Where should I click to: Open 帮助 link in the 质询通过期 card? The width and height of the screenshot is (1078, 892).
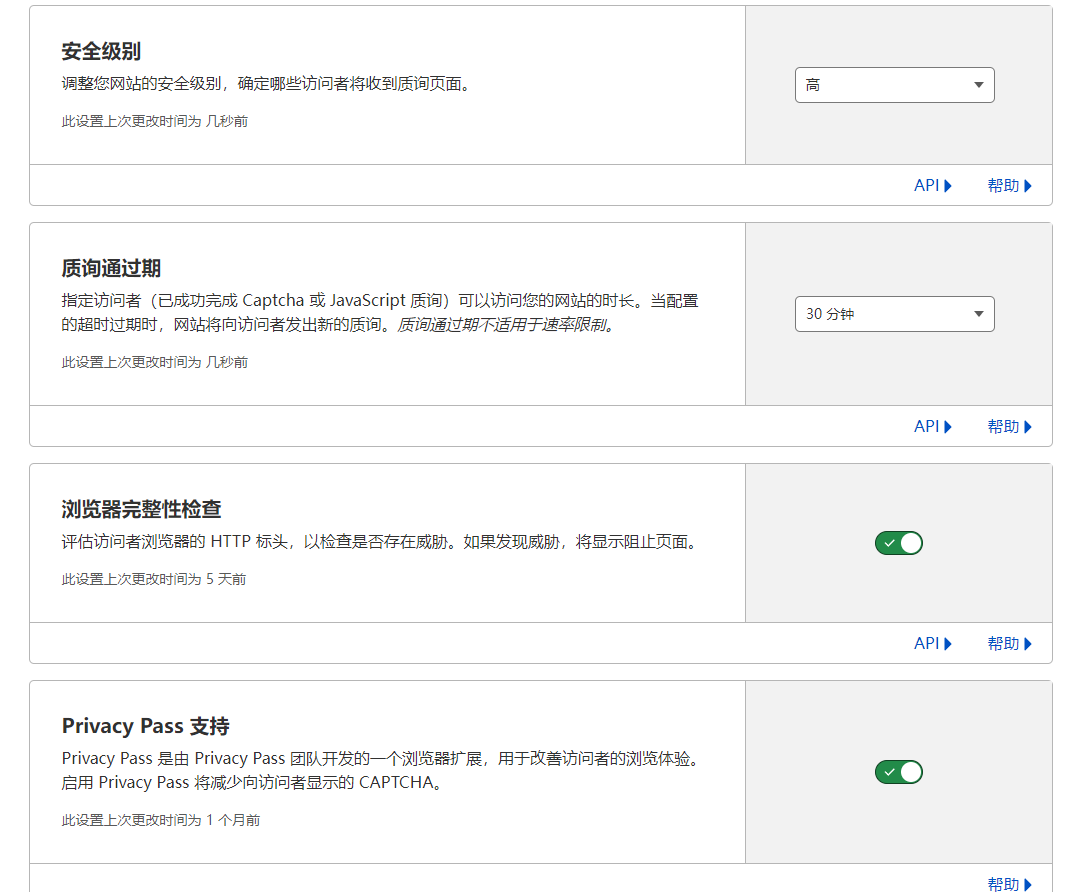pyautogui.click(x=1008, y=426)
